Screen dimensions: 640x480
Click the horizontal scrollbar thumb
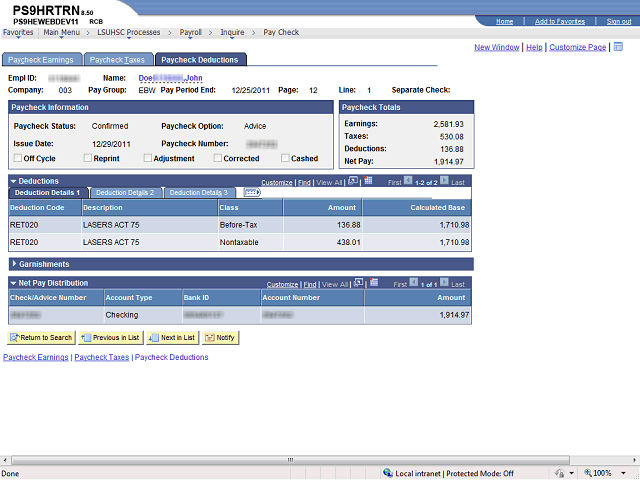[290, 460]
